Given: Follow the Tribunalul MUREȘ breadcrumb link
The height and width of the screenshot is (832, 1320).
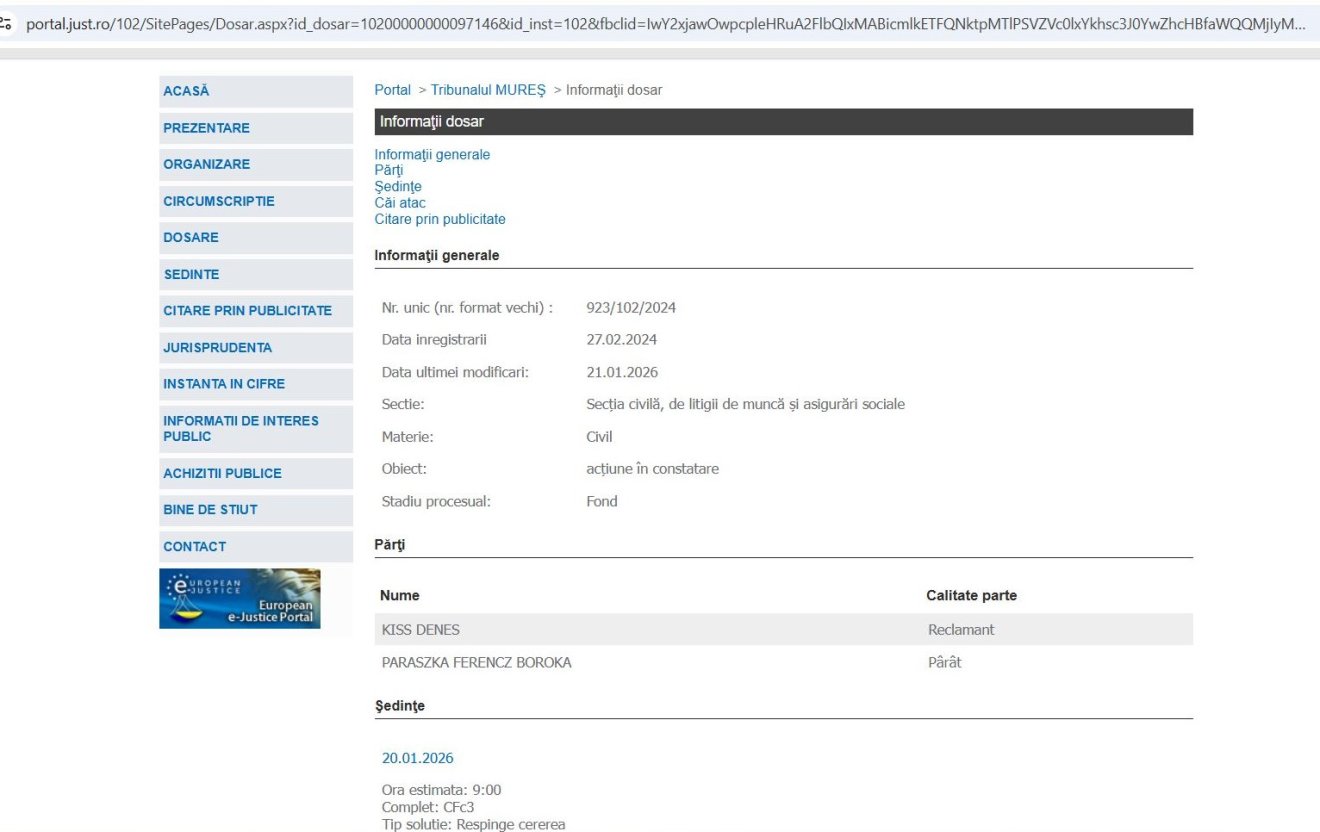Looking at the screenshot, I should pyautogui.click(x=488, y=90).
